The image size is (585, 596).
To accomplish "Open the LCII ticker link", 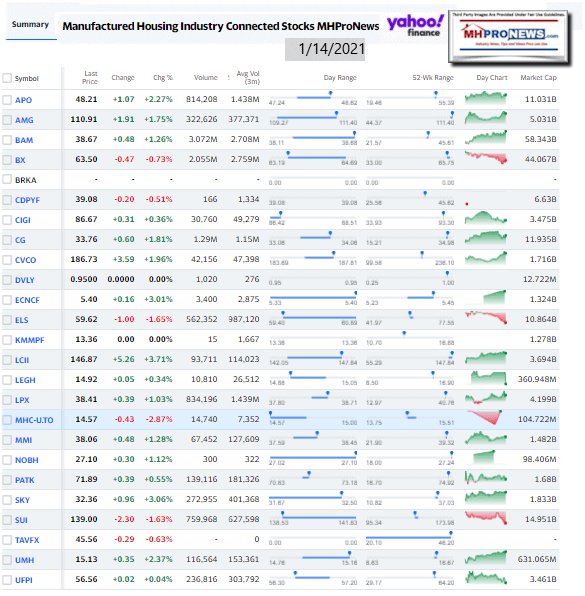I will [22, 360].
